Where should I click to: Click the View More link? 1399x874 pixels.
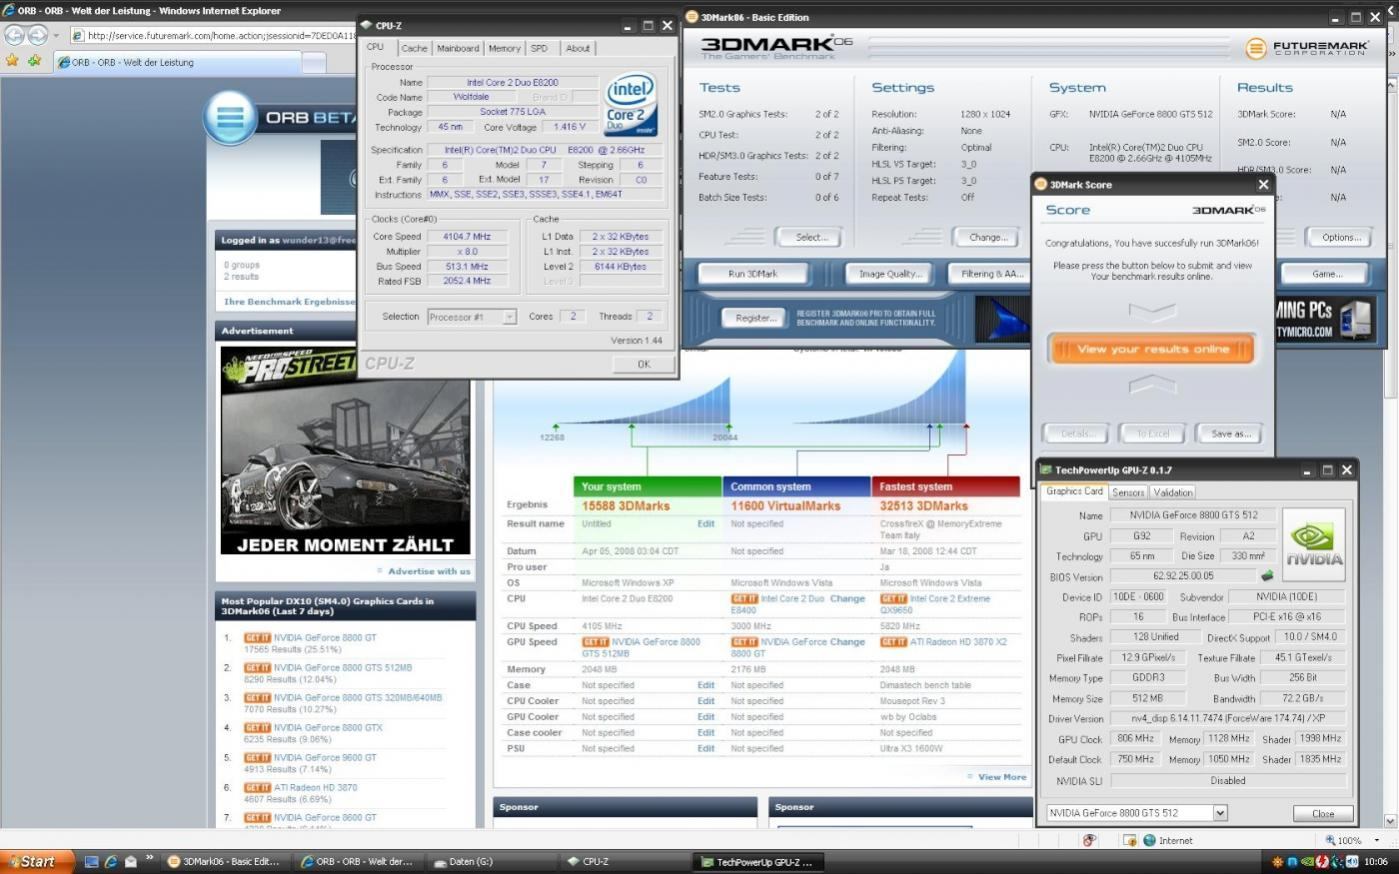[x=1001, y=777]
